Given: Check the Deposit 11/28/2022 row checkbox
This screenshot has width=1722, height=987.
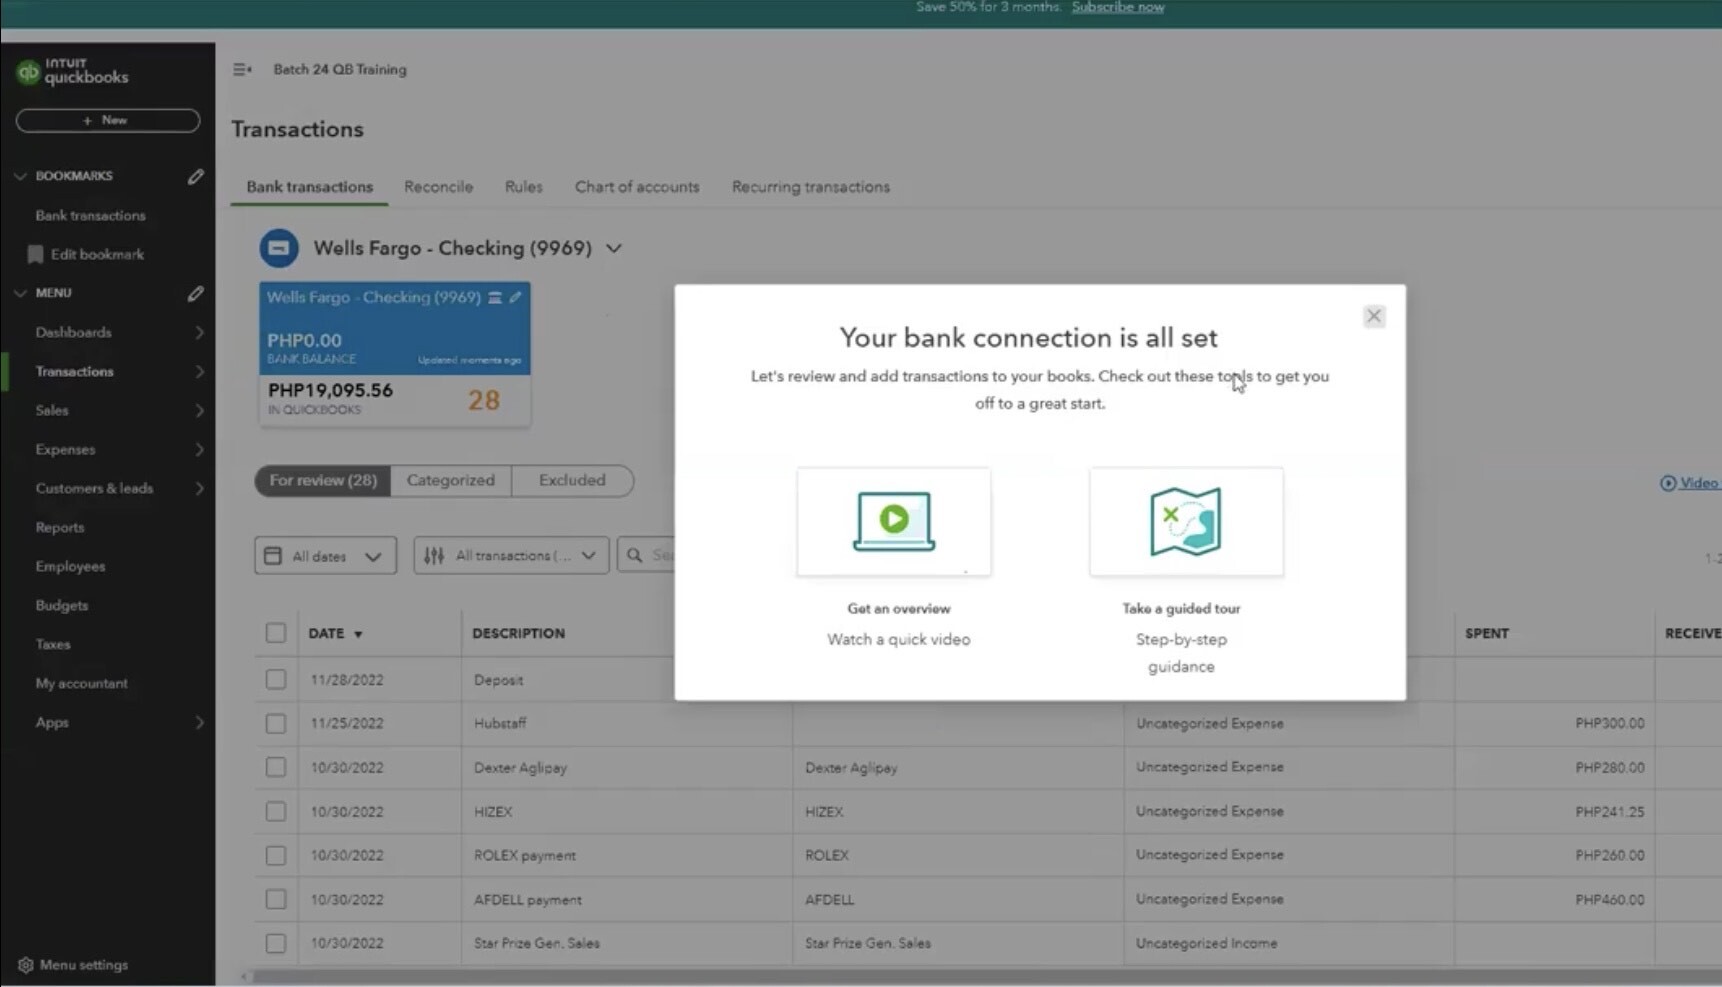Looking at the screenshot, I should (276, 680).
